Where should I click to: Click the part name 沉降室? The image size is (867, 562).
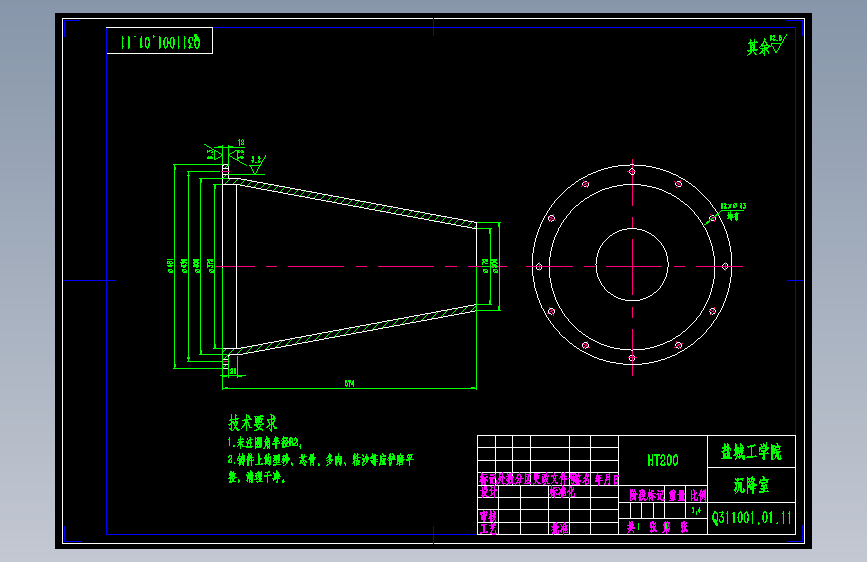click(x=751, y=486)
